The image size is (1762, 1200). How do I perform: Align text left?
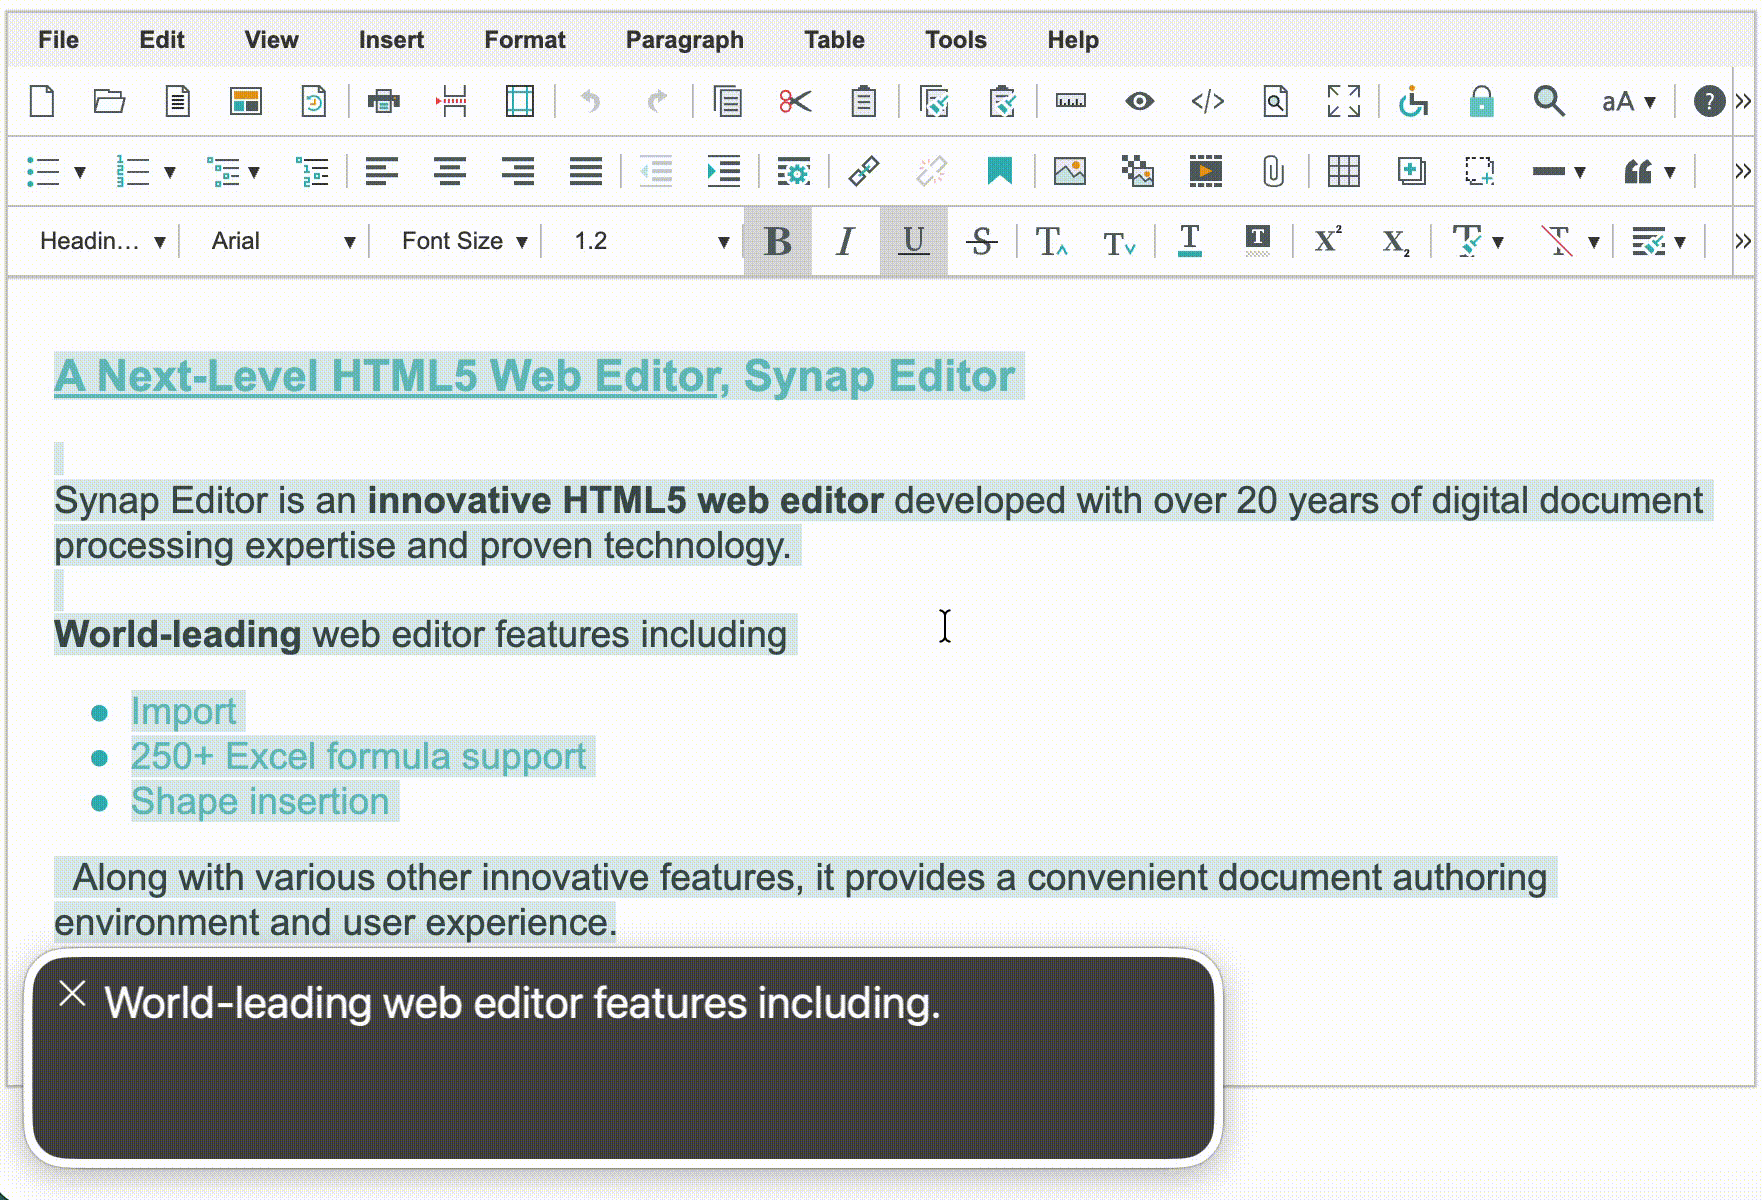click(x=381, y=171)
